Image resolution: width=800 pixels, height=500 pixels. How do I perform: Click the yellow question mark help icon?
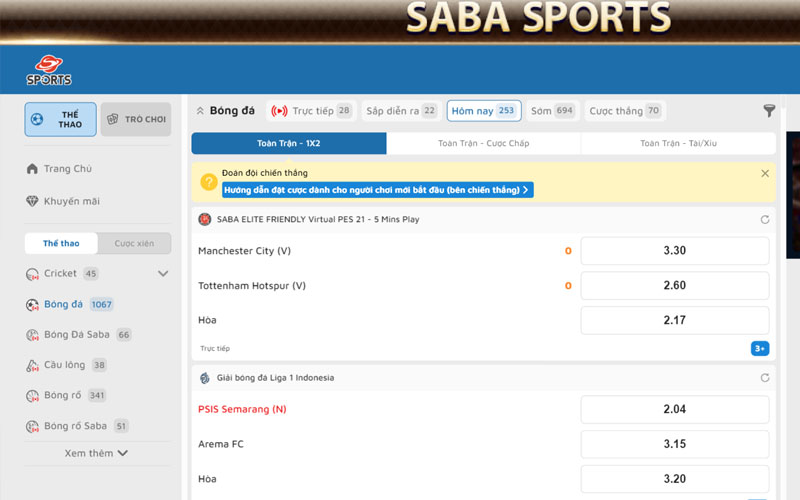[209, 182]
